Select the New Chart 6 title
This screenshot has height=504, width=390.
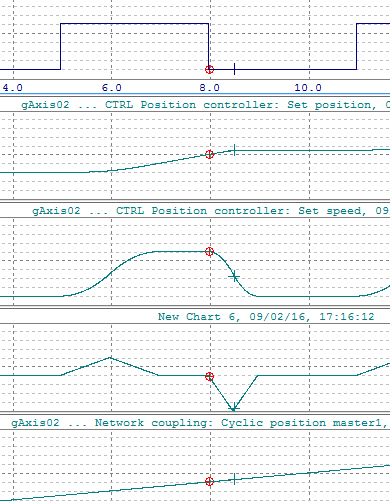click(266, 316)
